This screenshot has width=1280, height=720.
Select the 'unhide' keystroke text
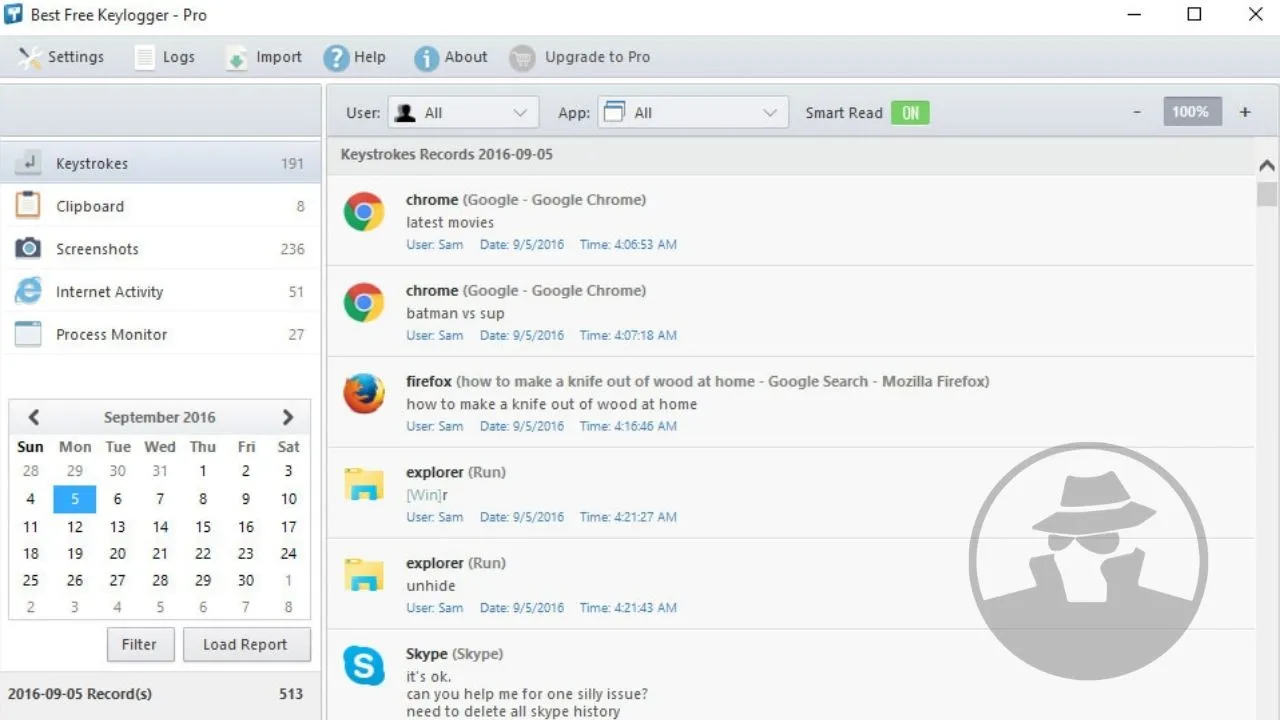(431, 586)
